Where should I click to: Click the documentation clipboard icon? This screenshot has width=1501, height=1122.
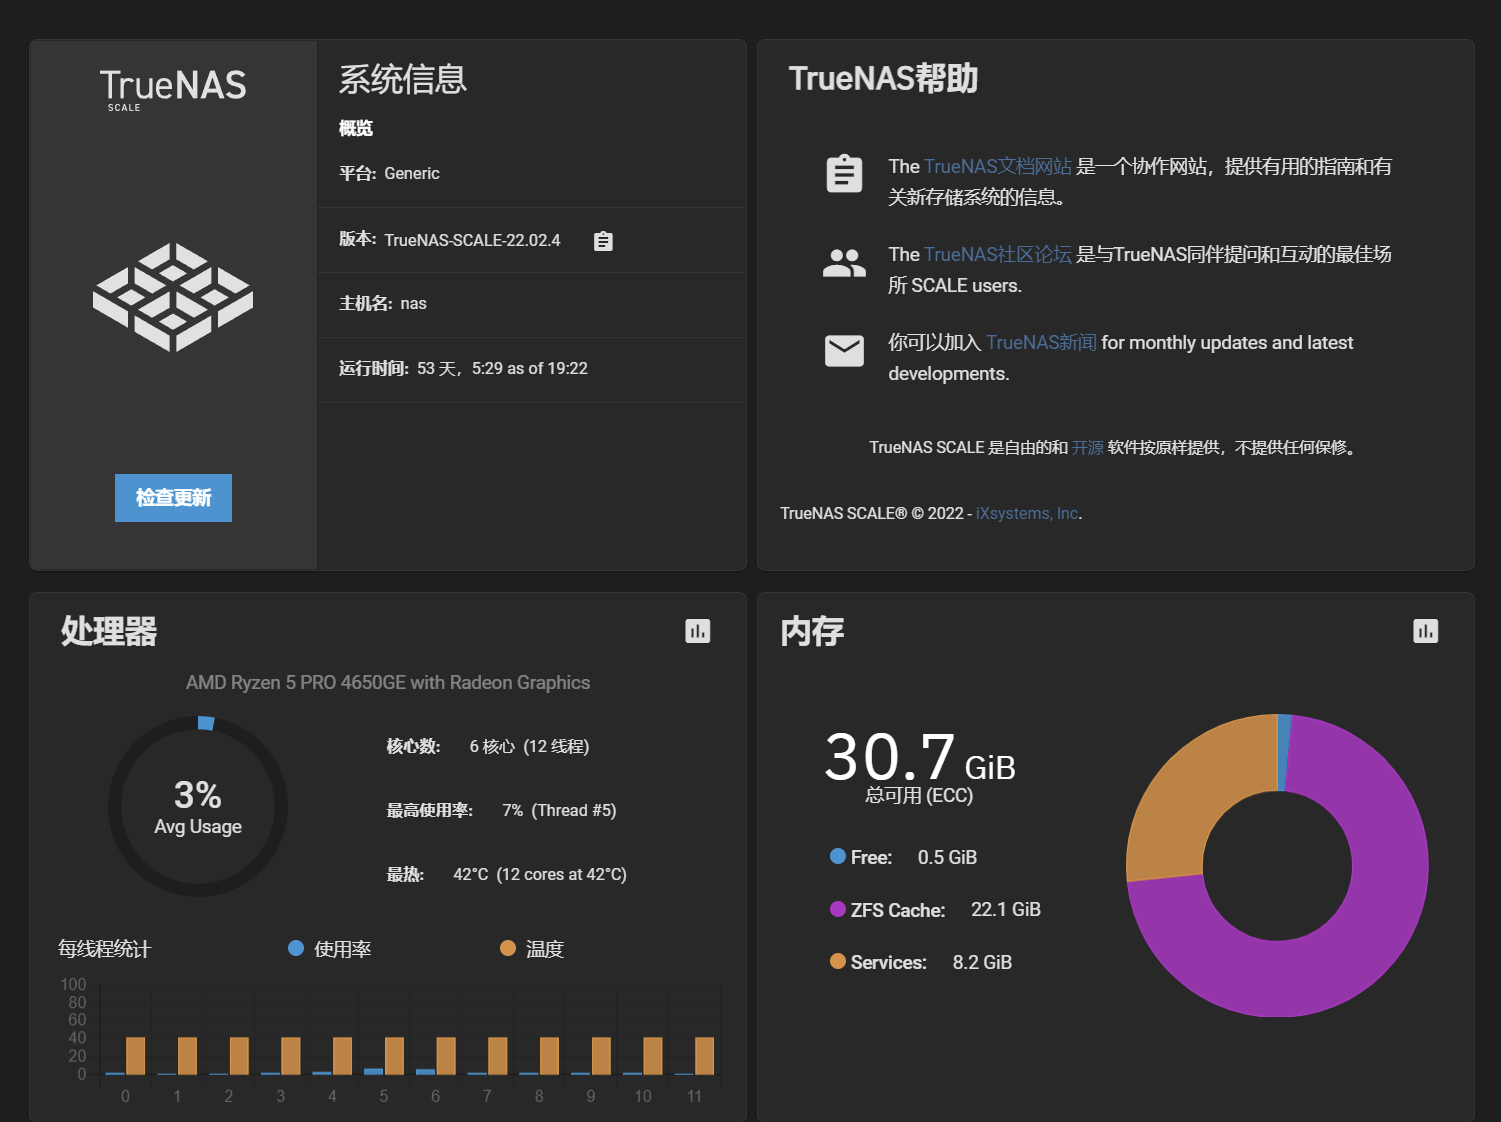click(844, 172)
